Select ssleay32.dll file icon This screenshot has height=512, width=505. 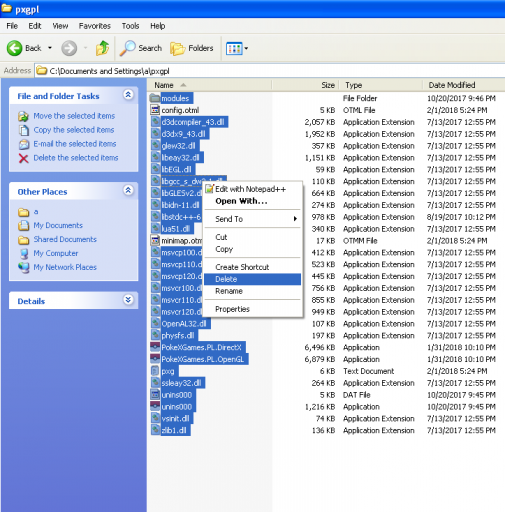point(155,383)
